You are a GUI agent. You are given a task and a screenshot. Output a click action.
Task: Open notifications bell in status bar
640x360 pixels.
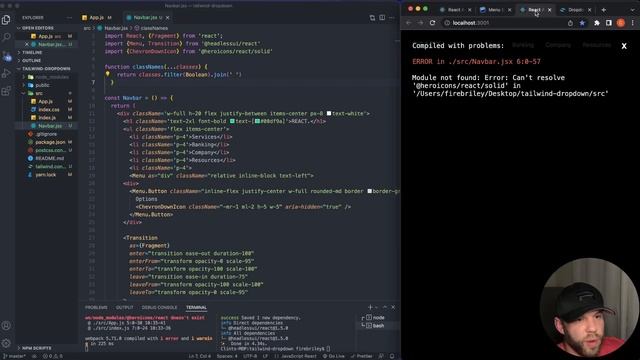pos(392,356)
